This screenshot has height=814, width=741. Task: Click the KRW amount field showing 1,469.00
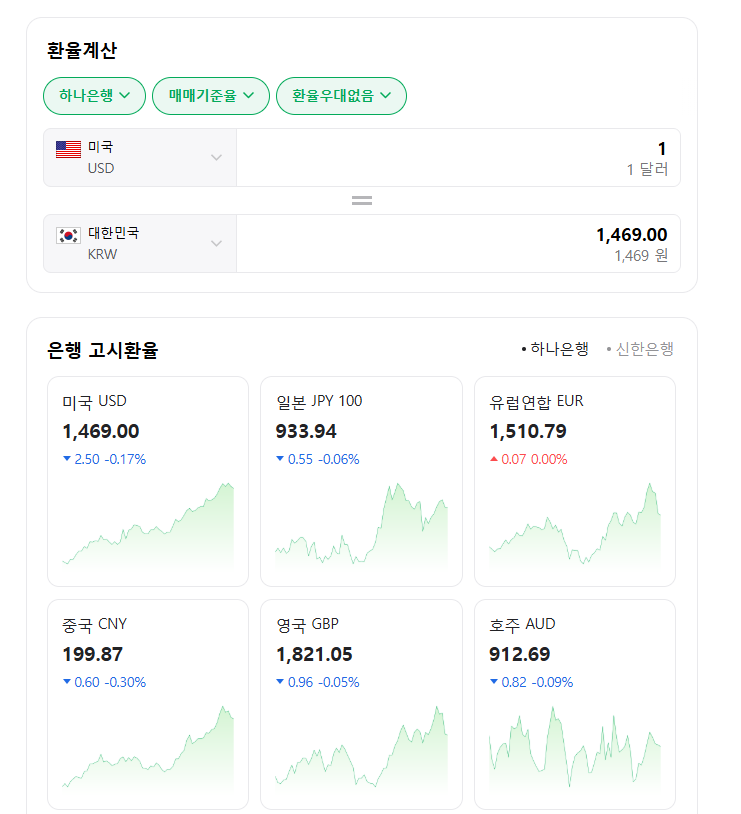click(x=458, y=236)
